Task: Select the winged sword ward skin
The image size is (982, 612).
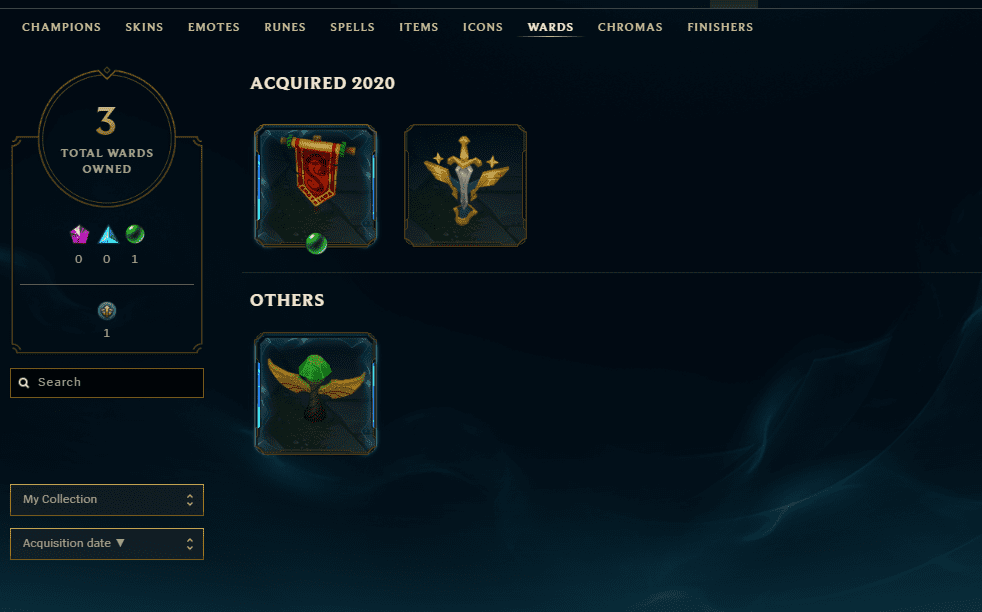Action: 465,185
